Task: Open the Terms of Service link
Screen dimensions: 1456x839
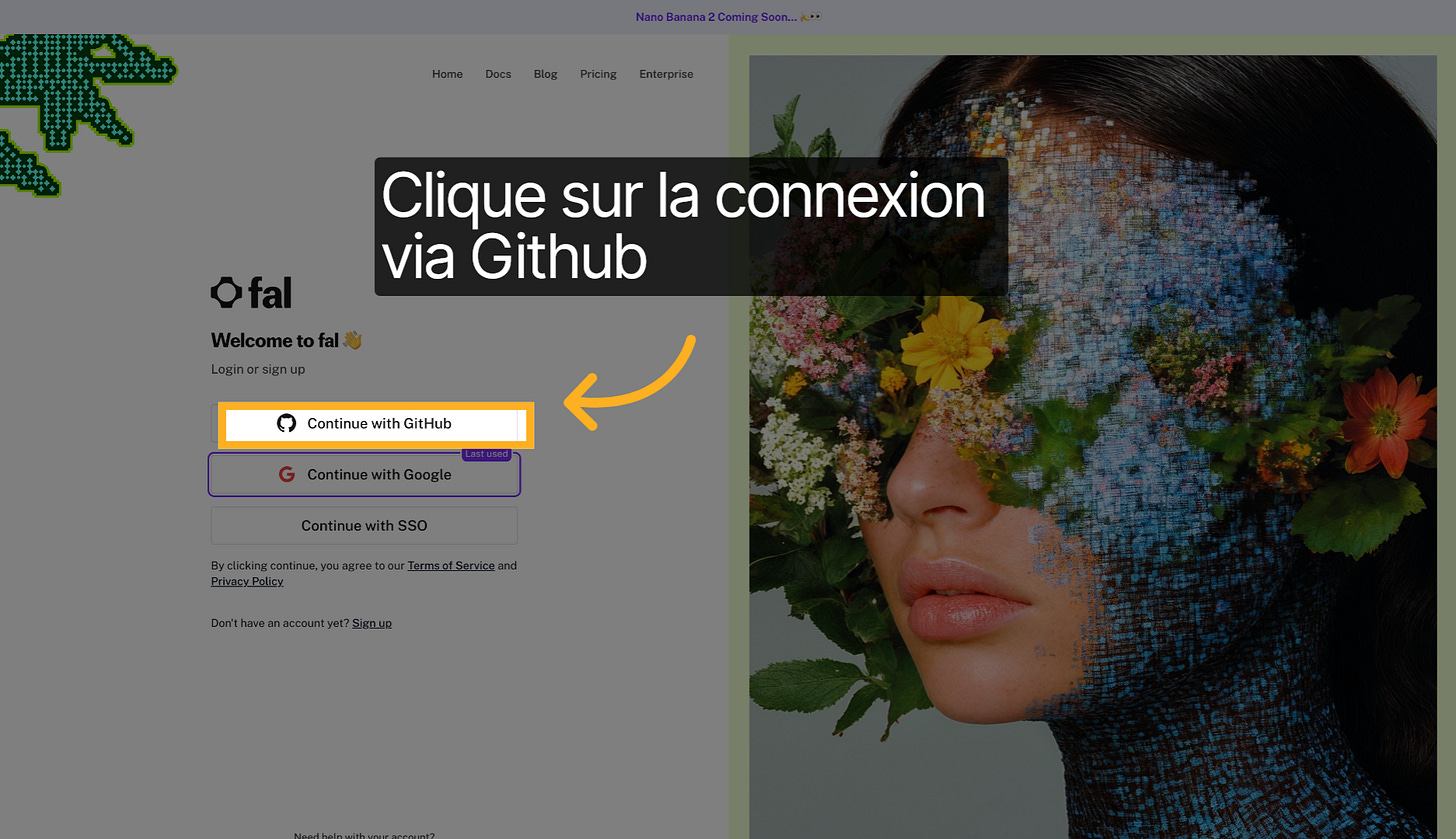Action: pyautogui.click(x=450, y=565)
